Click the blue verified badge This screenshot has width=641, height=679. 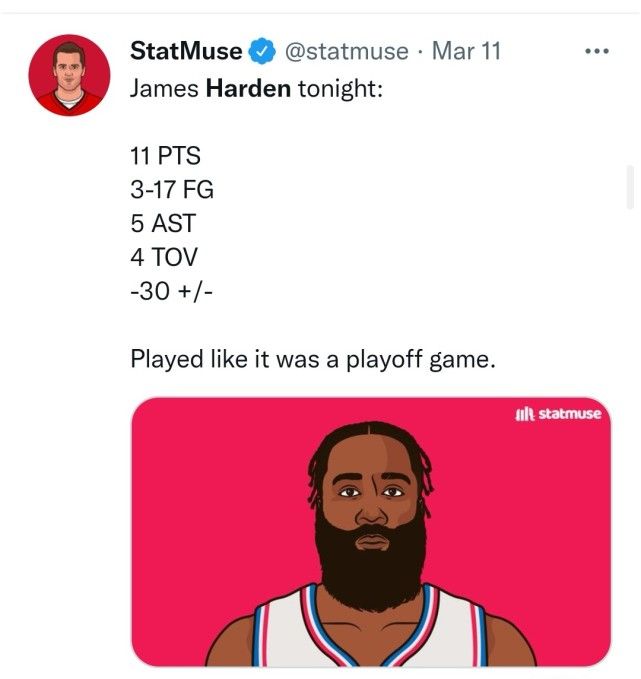[x=261, y=50]
